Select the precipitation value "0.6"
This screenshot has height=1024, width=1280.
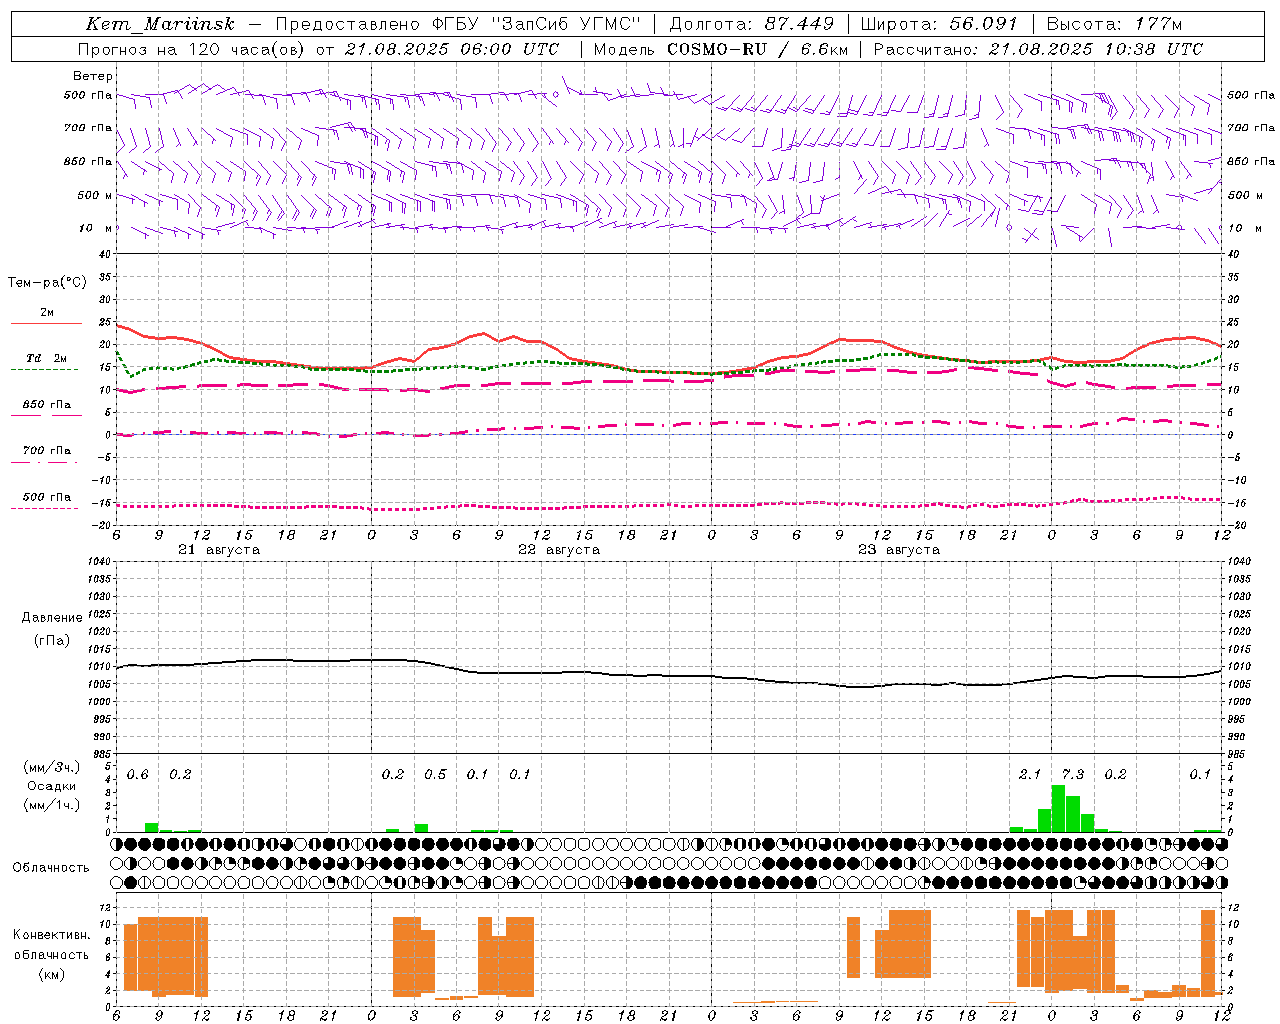point(138,775)
